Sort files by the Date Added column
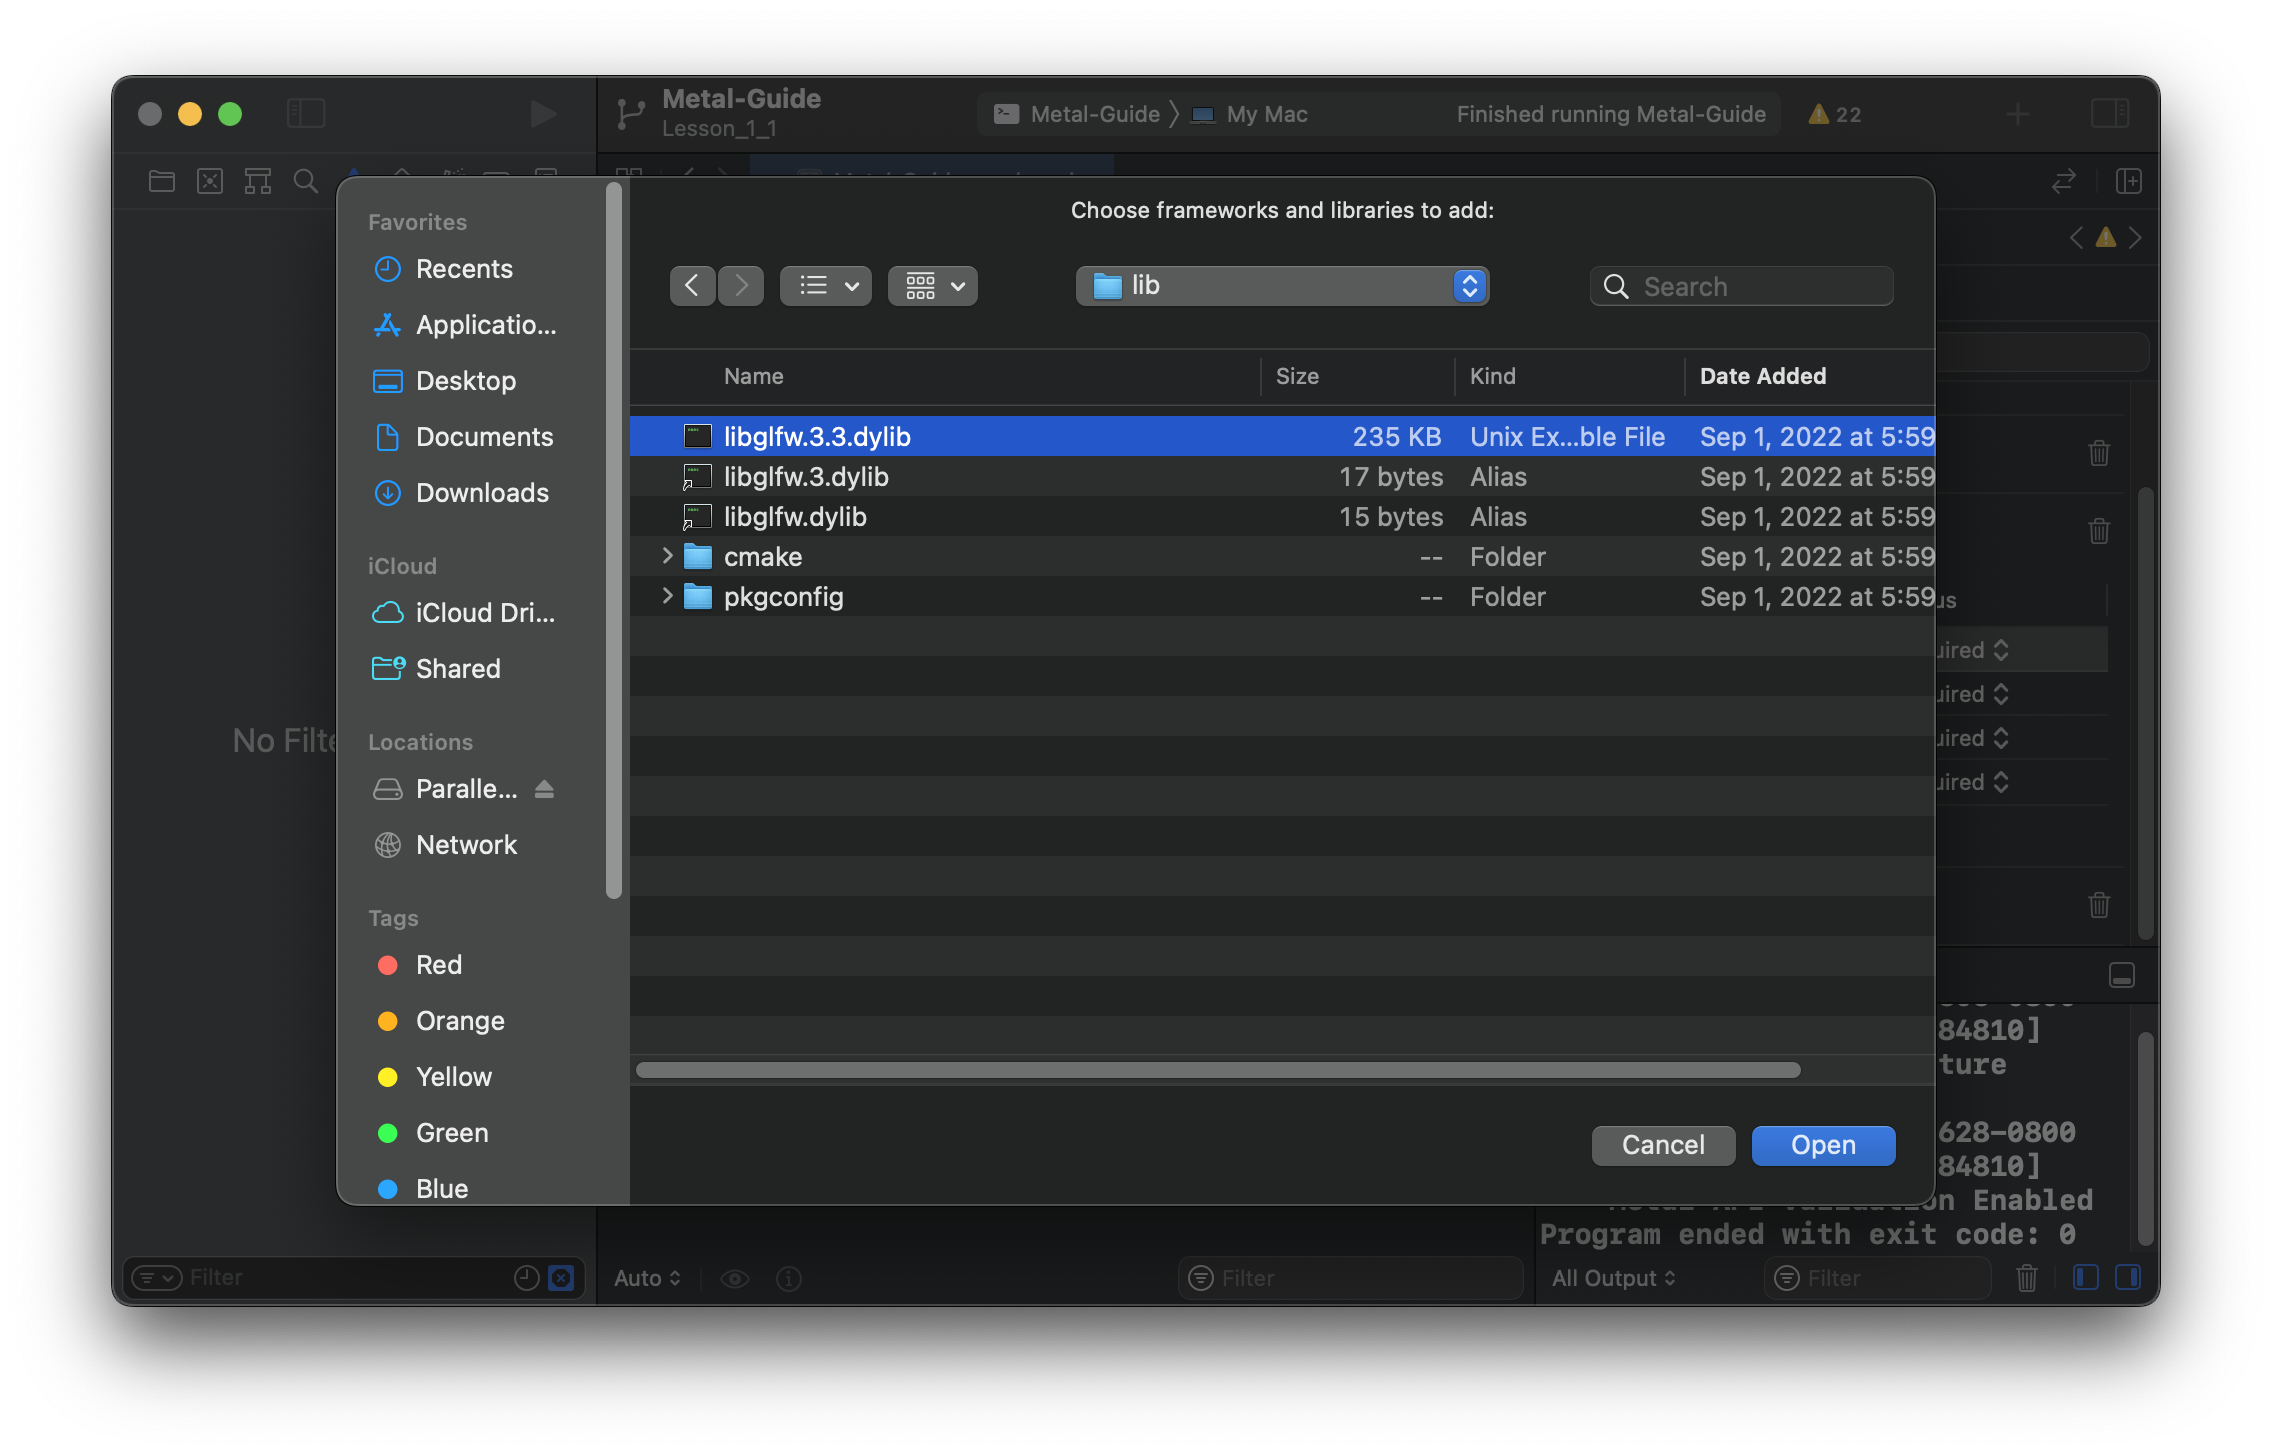 tap(1763, 376)
